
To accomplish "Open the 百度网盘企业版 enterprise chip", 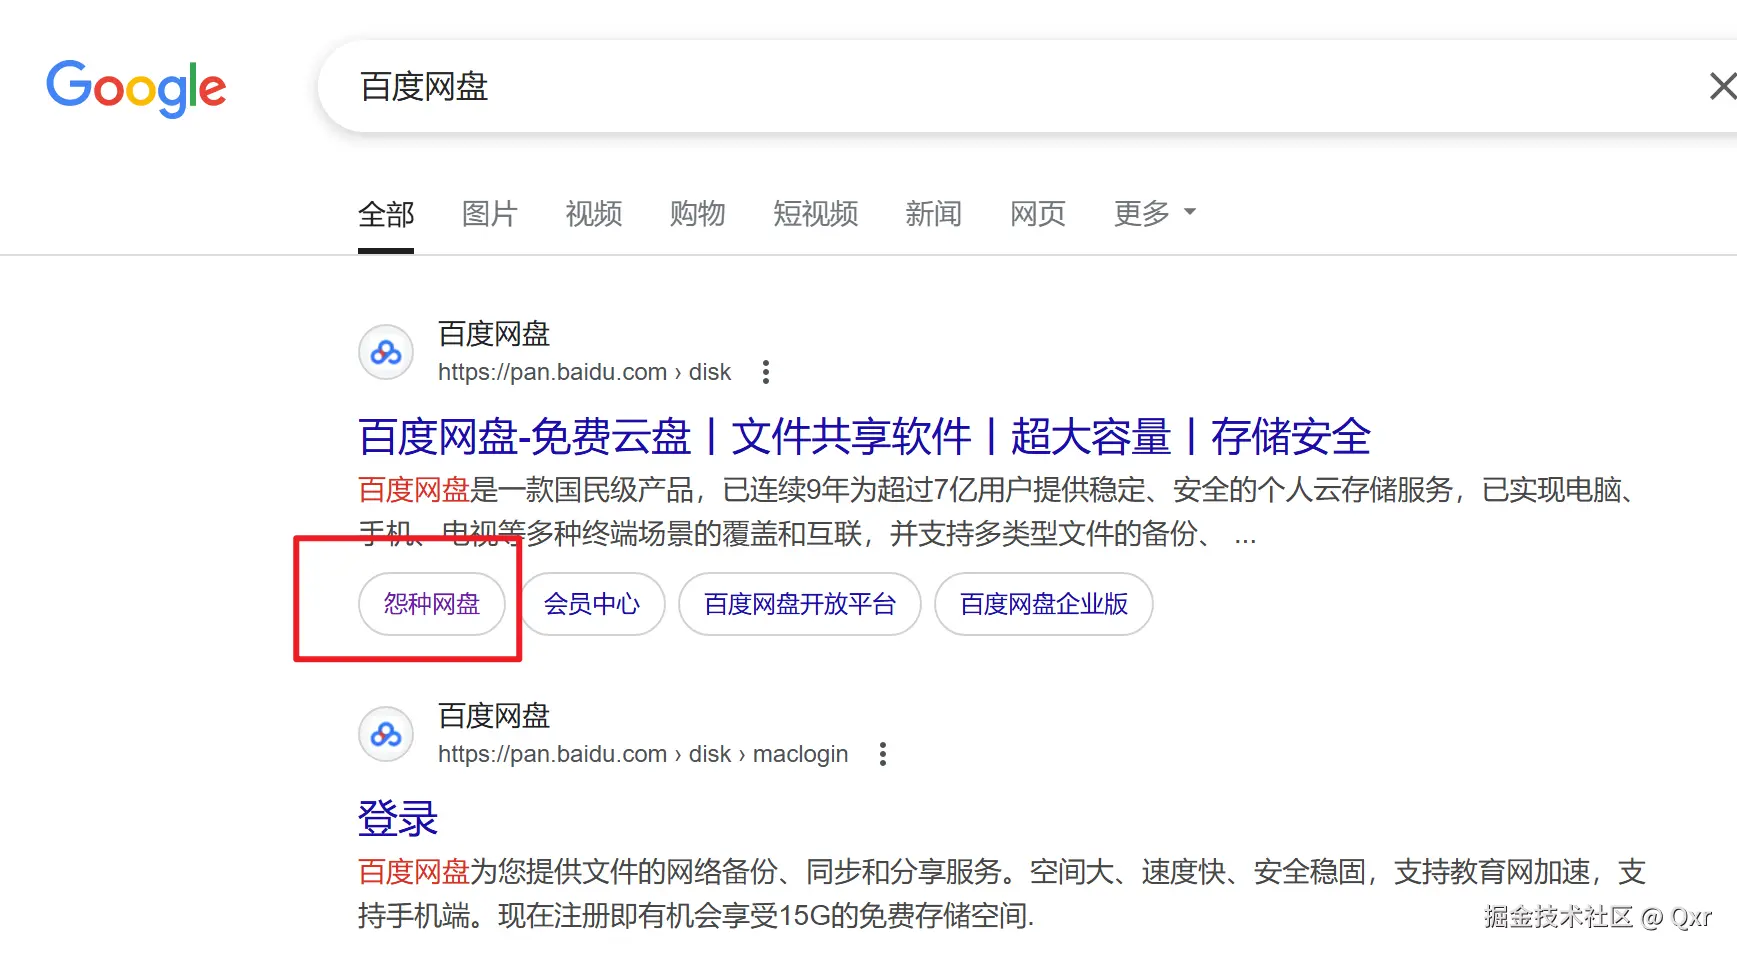I will pyautogui.click(x=1043, y=604).
